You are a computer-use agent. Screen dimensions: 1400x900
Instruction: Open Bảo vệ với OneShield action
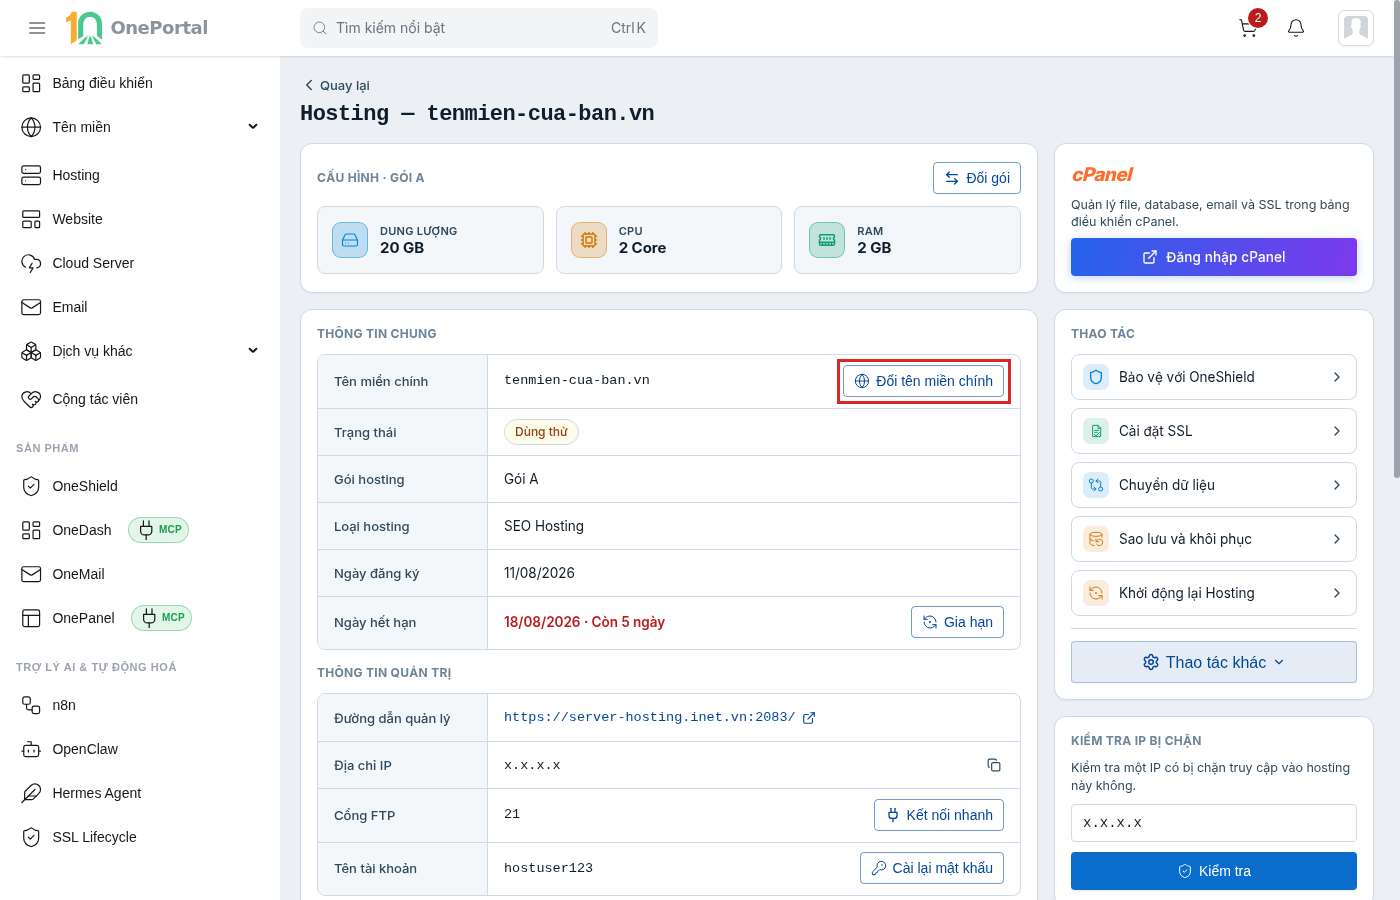1214,377
